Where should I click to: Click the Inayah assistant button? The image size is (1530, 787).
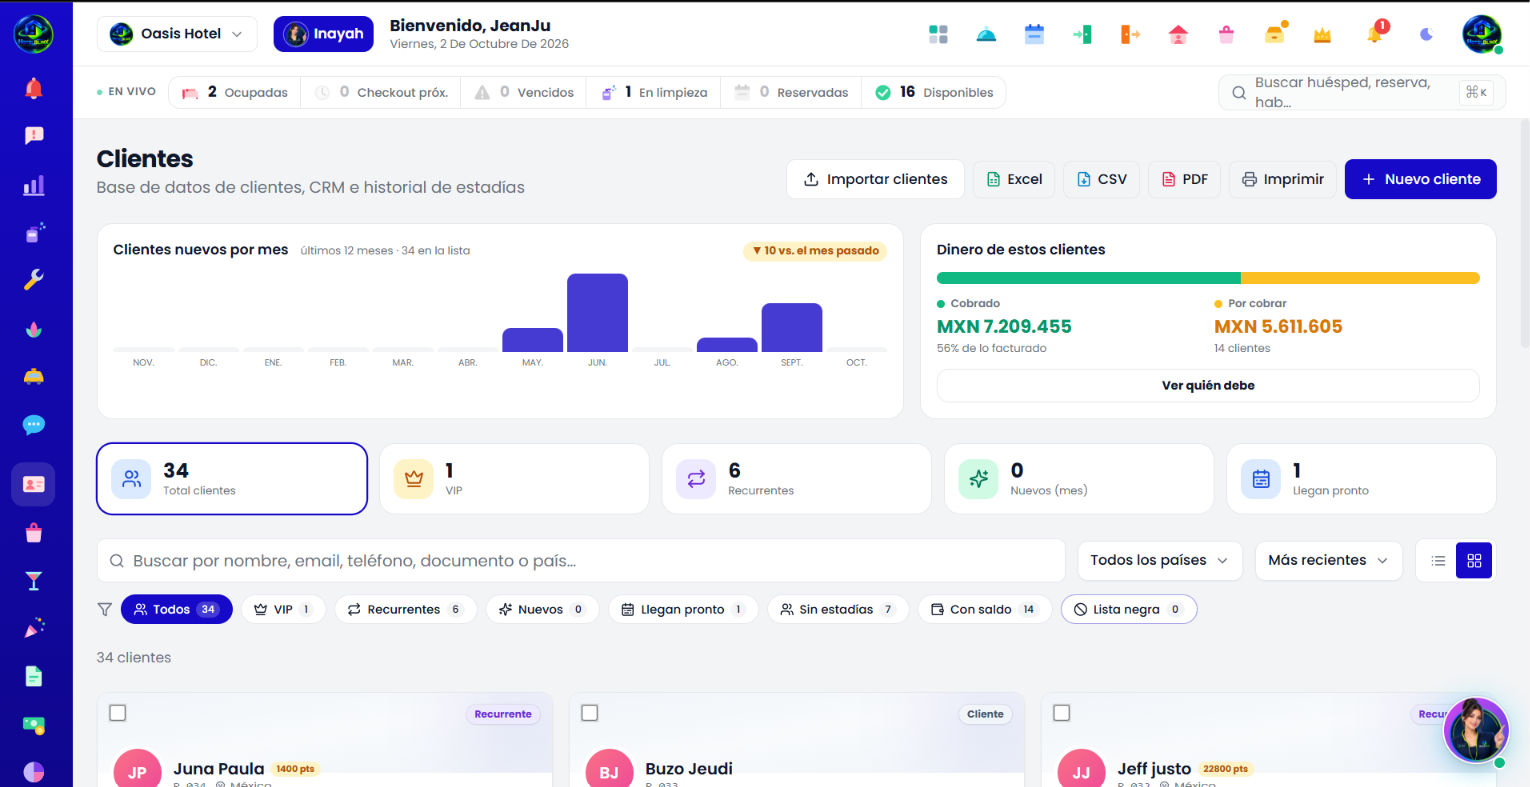click(x=324, y=34)
